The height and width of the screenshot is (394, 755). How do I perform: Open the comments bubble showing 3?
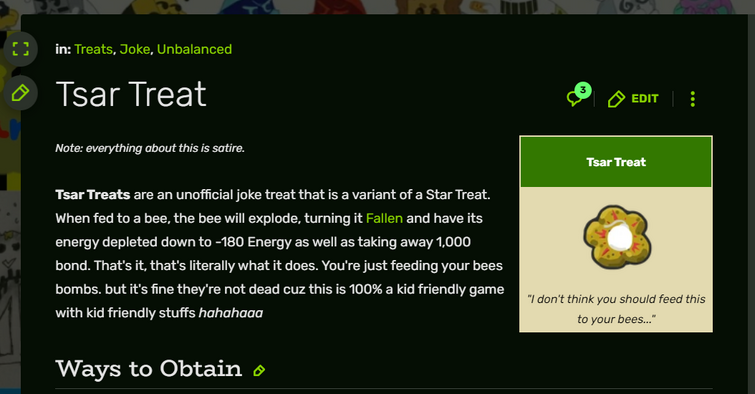(x=578, y=95)
